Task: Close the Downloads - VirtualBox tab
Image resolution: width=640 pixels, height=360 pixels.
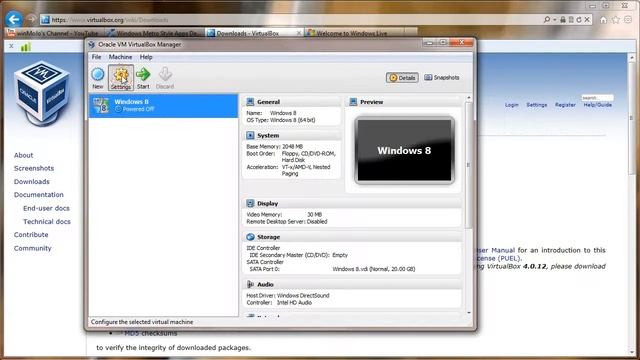Action: point(299,33)
